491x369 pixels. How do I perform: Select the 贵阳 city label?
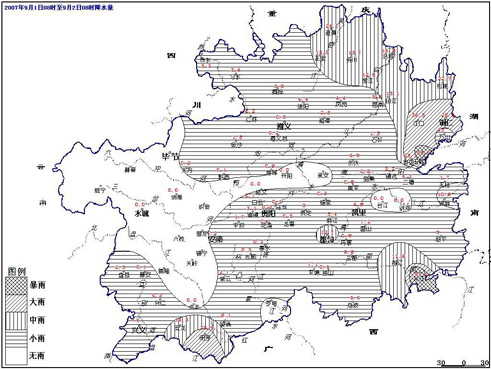point(268,214)
